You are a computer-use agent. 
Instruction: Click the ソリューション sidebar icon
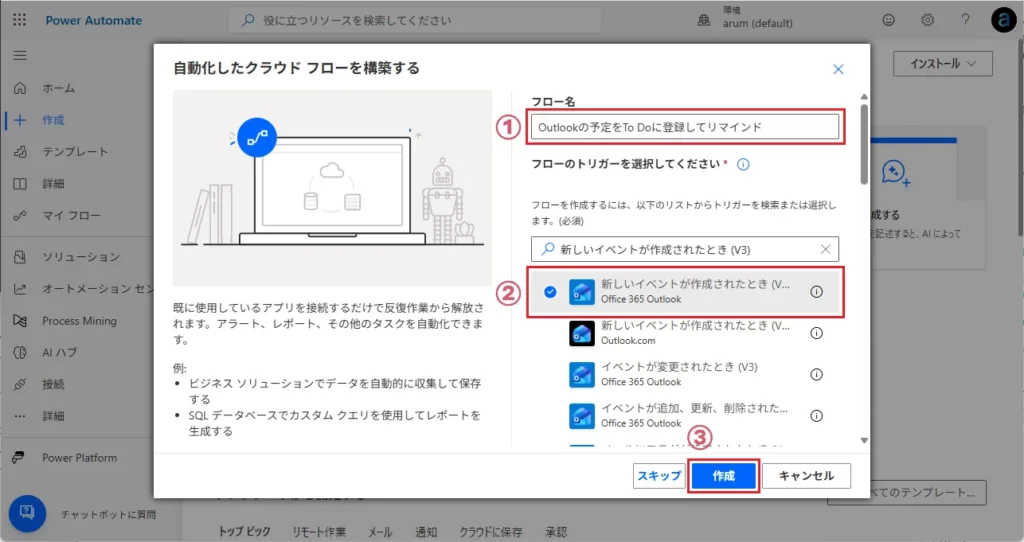tap(20, 257)
